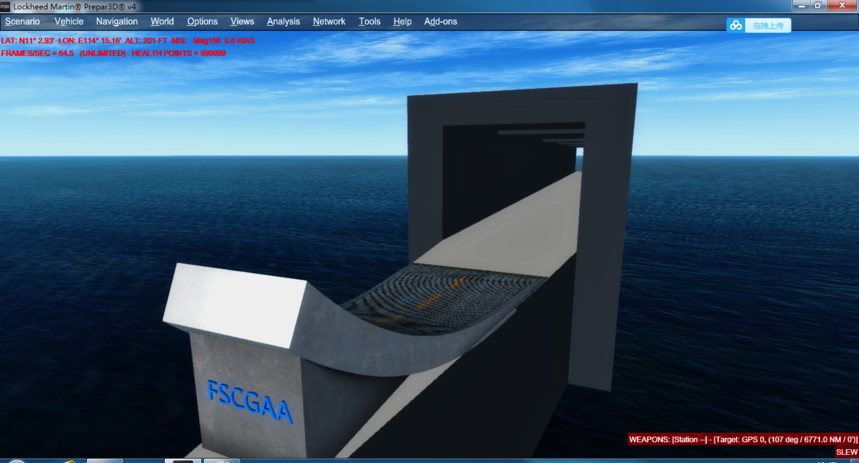Click the 'FRAMES/SEC = 64.5' text

click(37, 53)
